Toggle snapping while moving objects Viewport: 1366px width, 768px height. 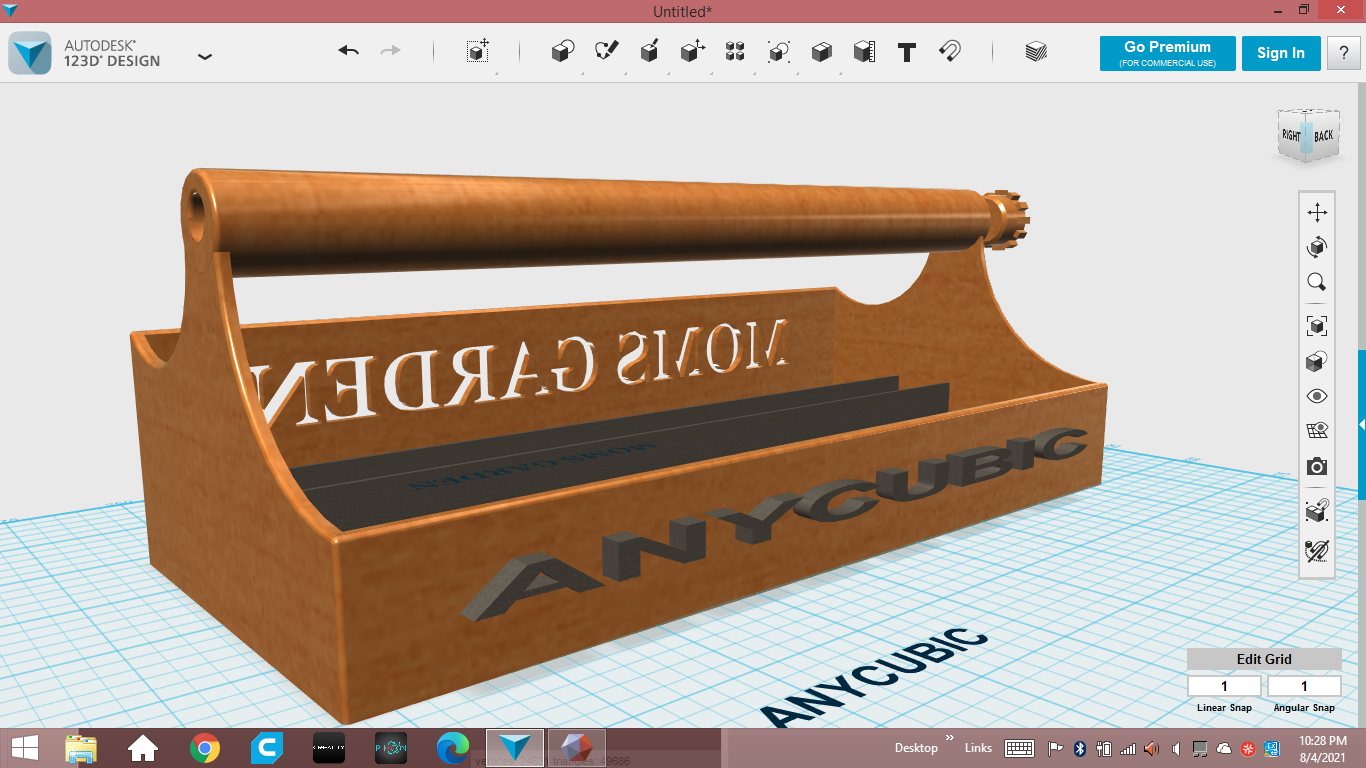(x=1317, y=511)
